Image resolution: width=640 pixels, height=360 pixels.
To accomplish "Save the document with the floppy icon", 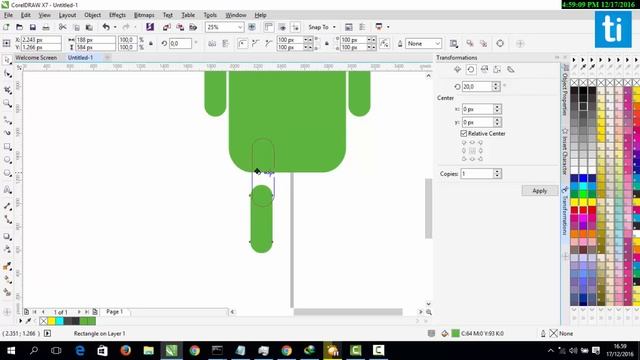I will pyautogui.click(x=33, y=27).
